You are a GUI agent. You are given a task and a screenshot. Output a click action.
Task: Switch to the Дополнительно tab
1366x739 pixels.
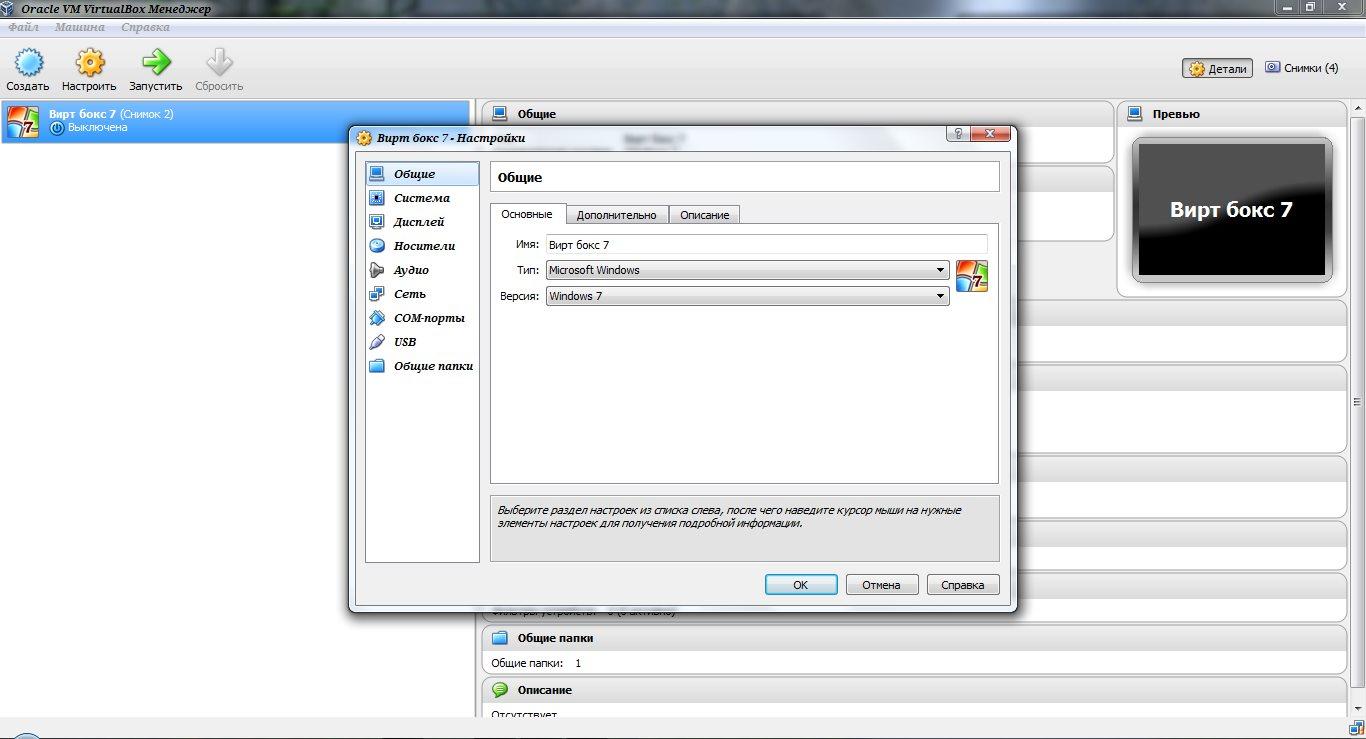tap(617, 215)
